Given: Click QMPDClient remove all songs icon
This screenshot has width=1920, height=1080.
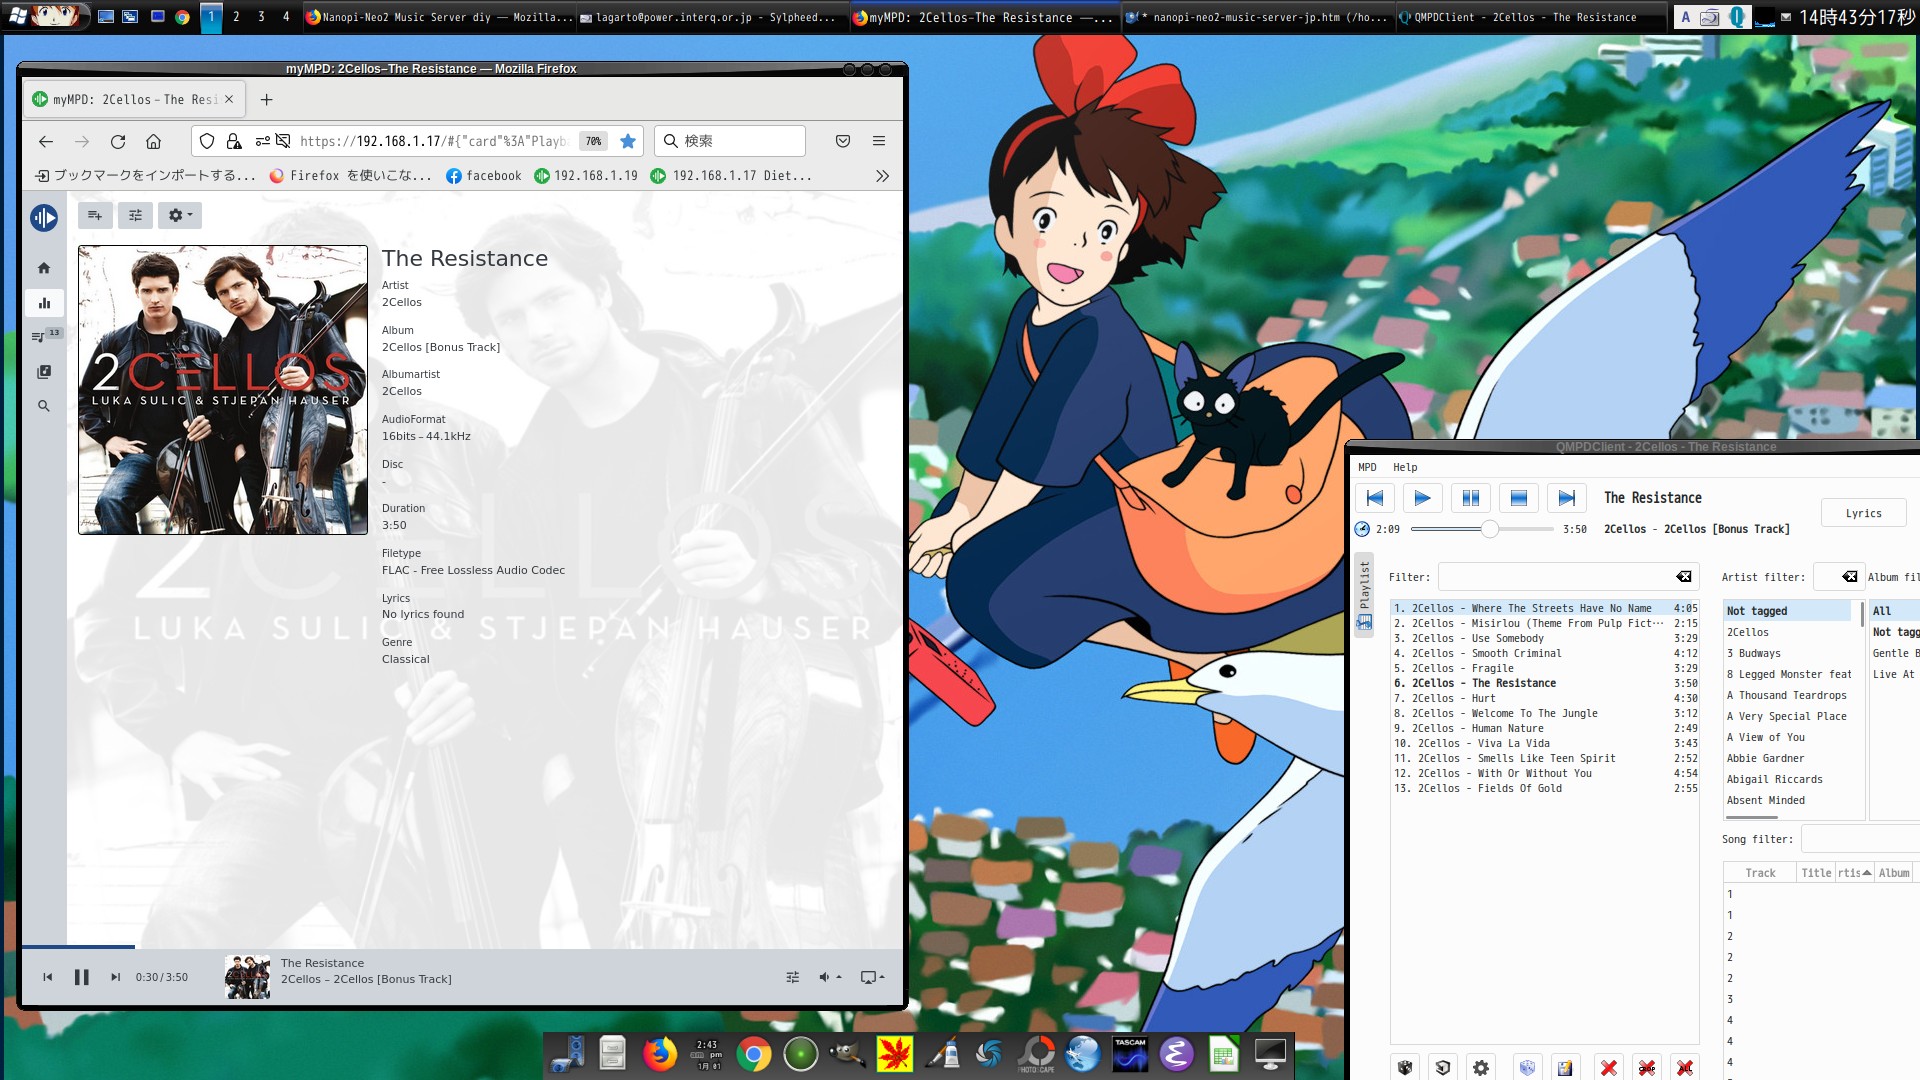Looking at the screenshot, I should (1685, 1068).
